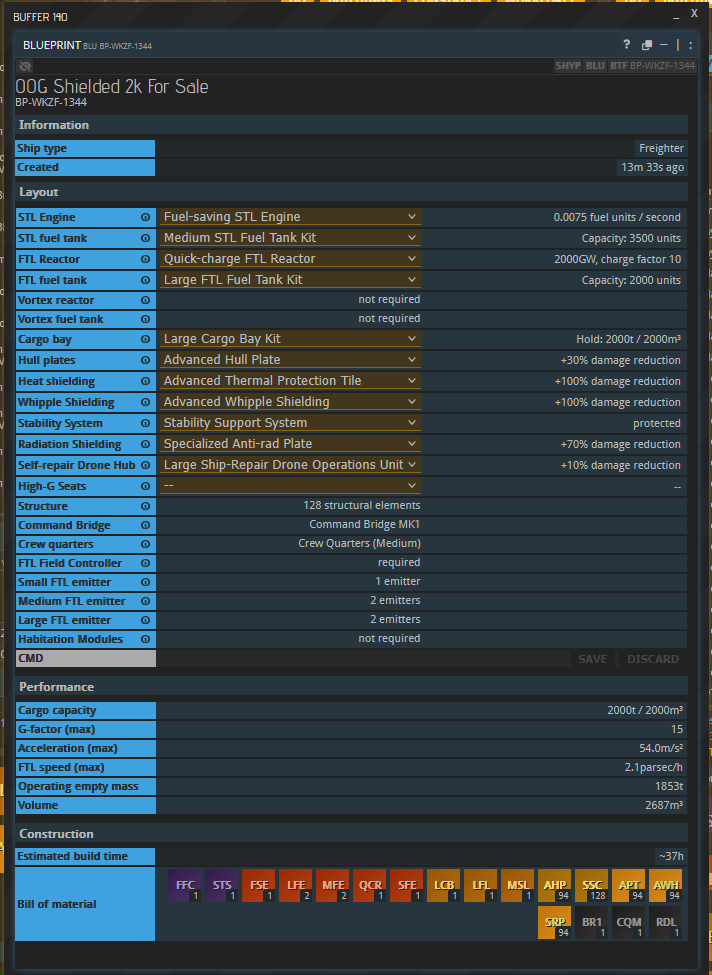Viewport: 712px width, 975px height.
Task: Select the QCR material tile
Action: click(x=370, y=886)
